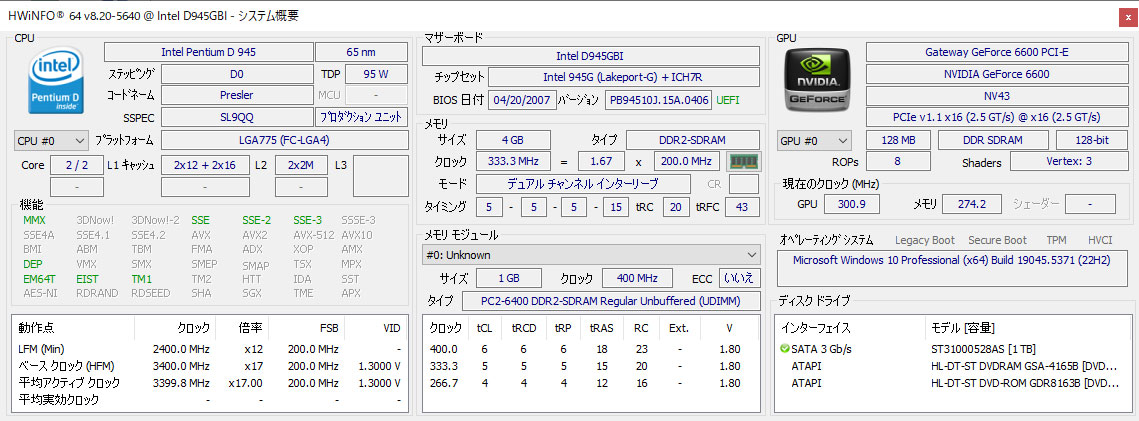
Task: Select the ST31000528AS [1 TB] drive row
Action: click(x=954, y=349)
